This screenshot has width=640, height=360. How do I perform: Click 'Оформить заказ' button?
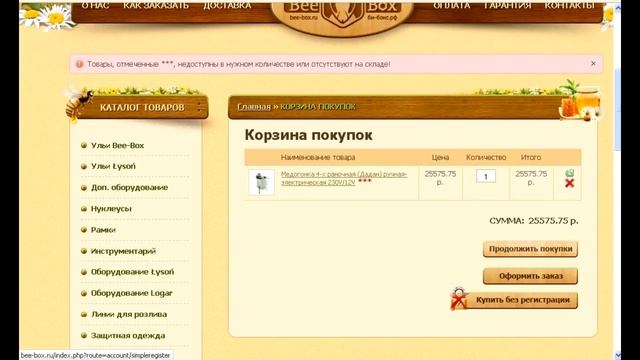(x=530, y=276)
